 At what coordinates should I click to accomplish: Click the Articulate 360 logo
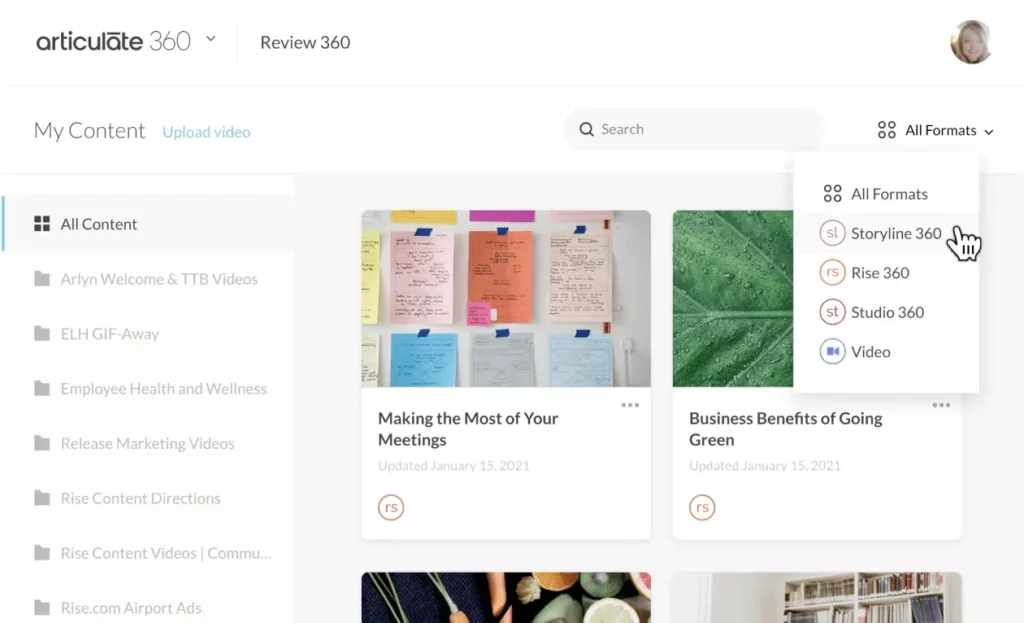click(113, 42)
